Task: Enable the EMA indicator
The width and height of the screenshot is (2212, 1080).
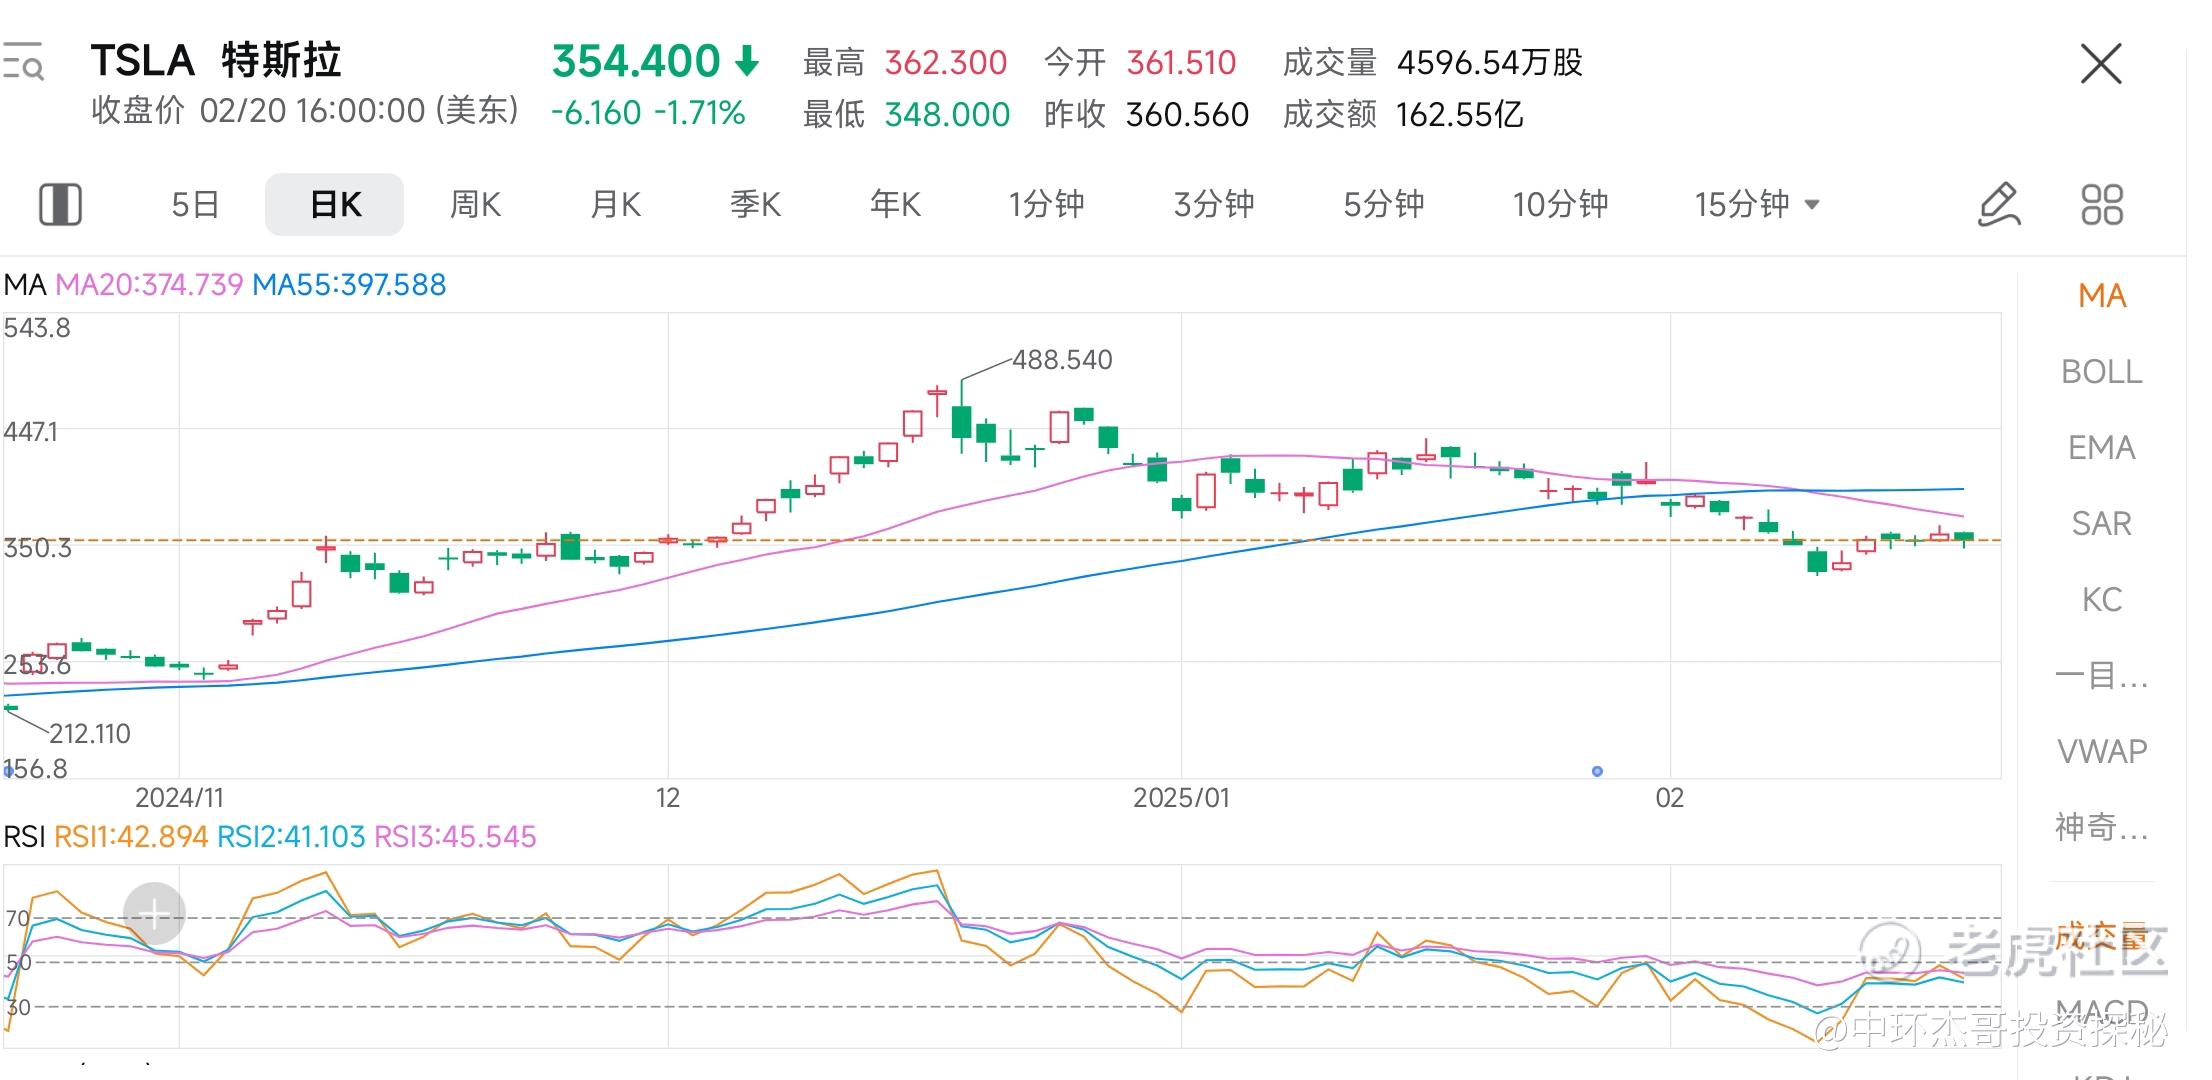Action: point(2102,448)
